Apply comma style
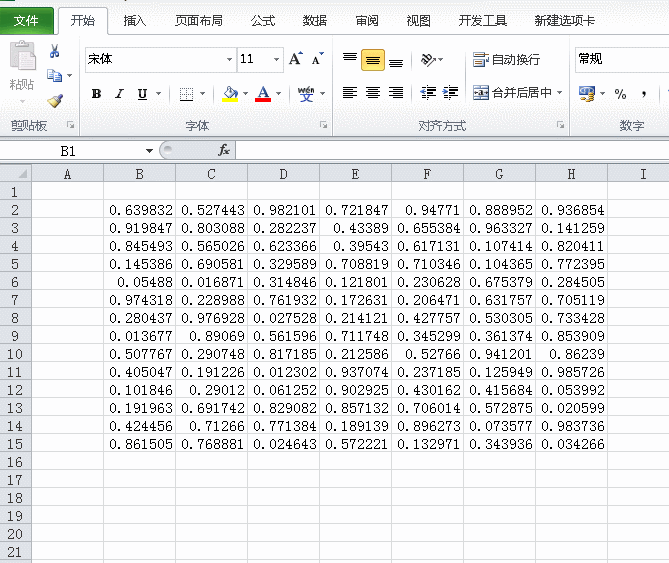Viewport: 669px width, 563px height. (643, 93)
